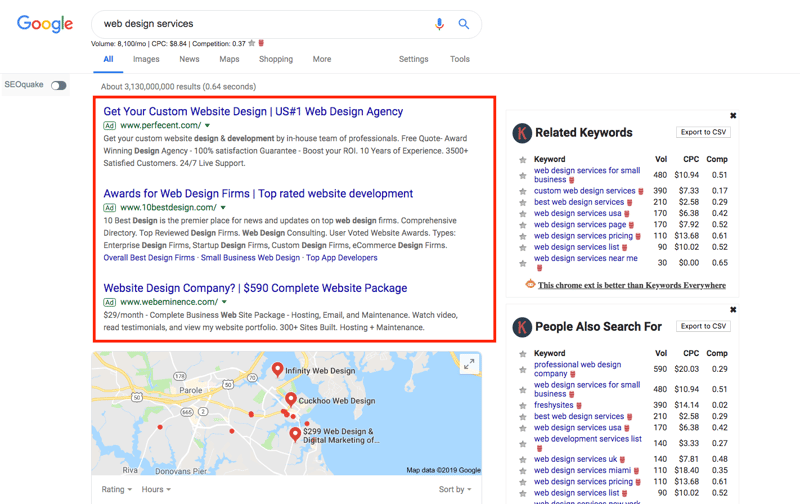Click the www.perfecent.com ad URL

point(161,125)
